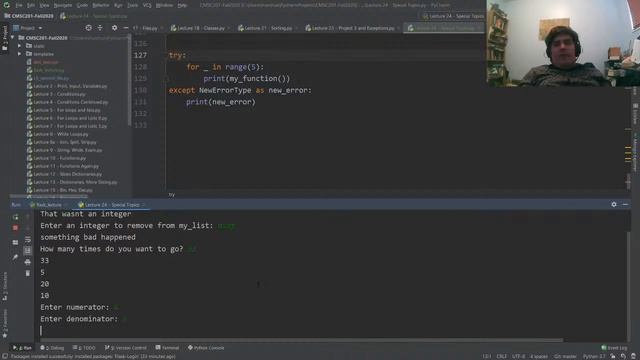Screen dimensions: 640x360
Task: Collapse the CMSC201-Fall2020 root folder
Action: 13,38
